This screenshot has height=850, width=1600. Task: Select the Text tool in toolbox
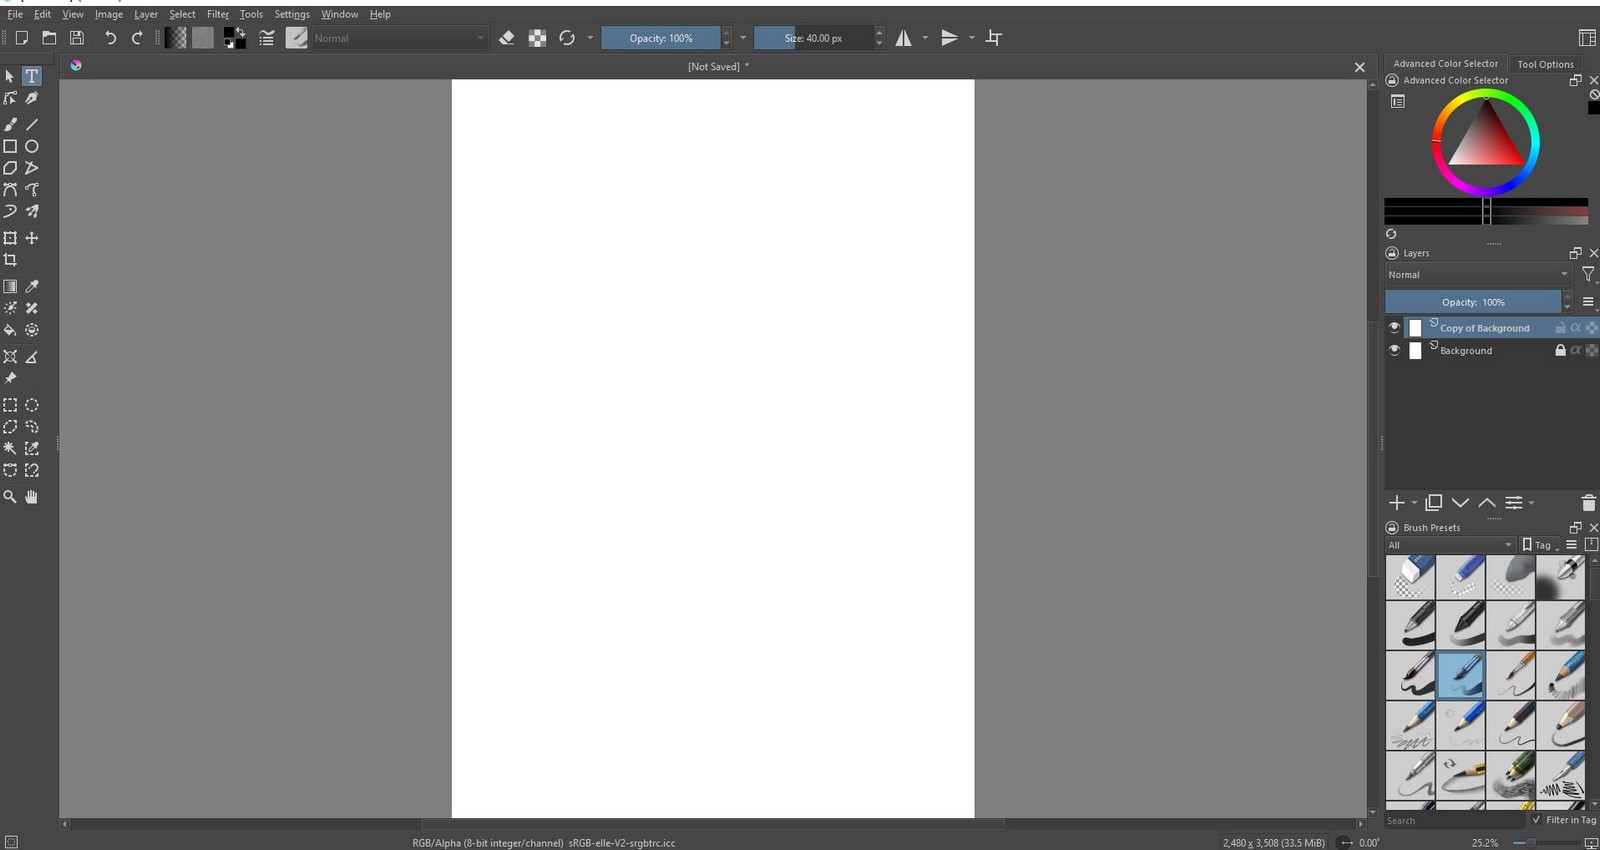coord(32,76)
